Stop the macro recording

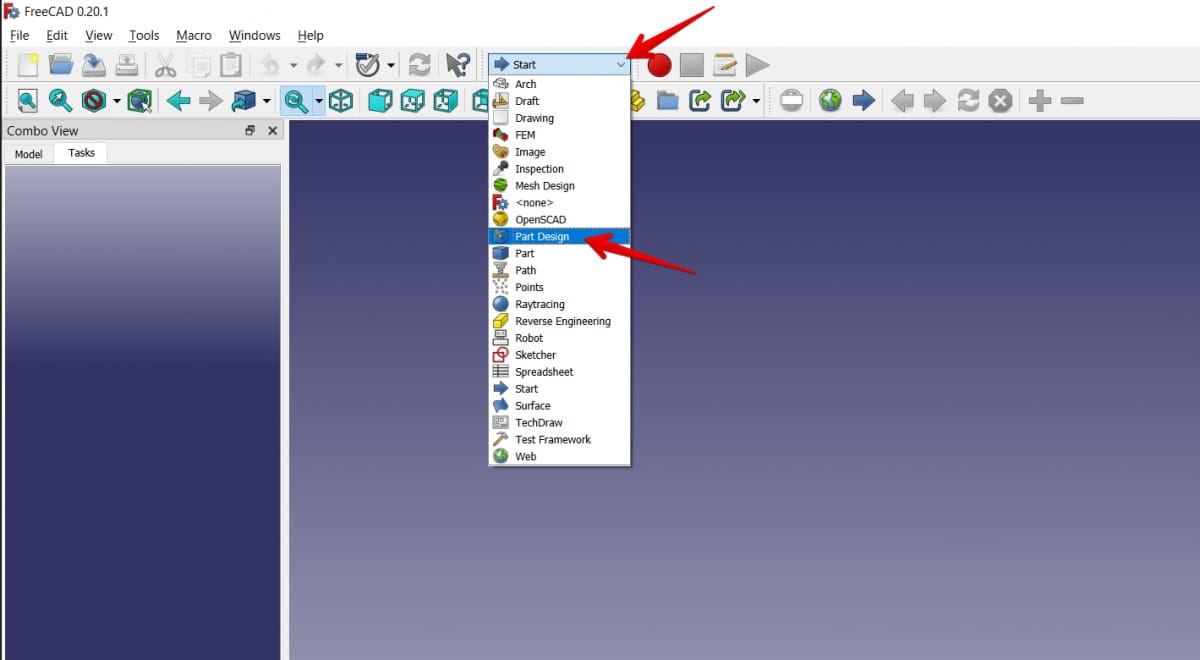pos(691,64)
